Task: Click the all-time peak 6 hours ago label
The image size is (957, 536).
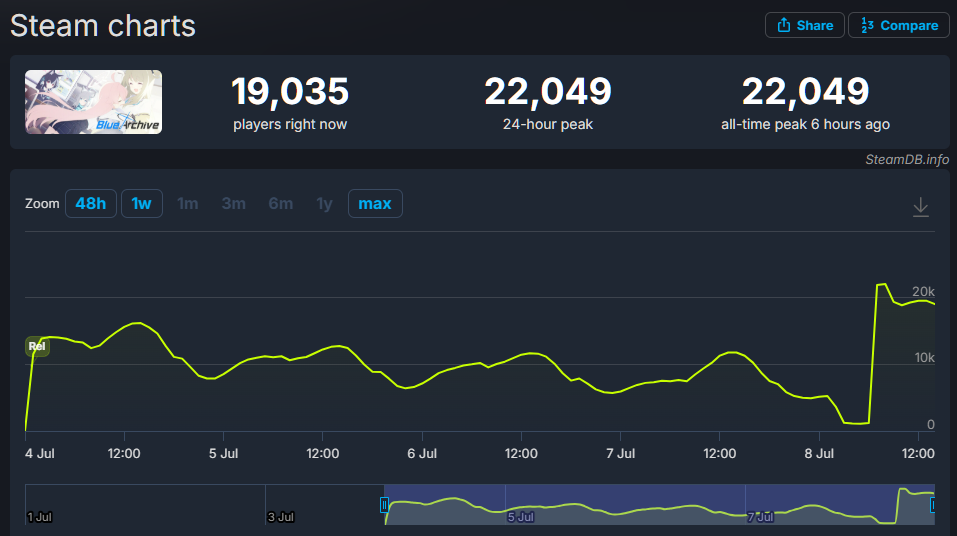Action: click(x=805, y=124)
